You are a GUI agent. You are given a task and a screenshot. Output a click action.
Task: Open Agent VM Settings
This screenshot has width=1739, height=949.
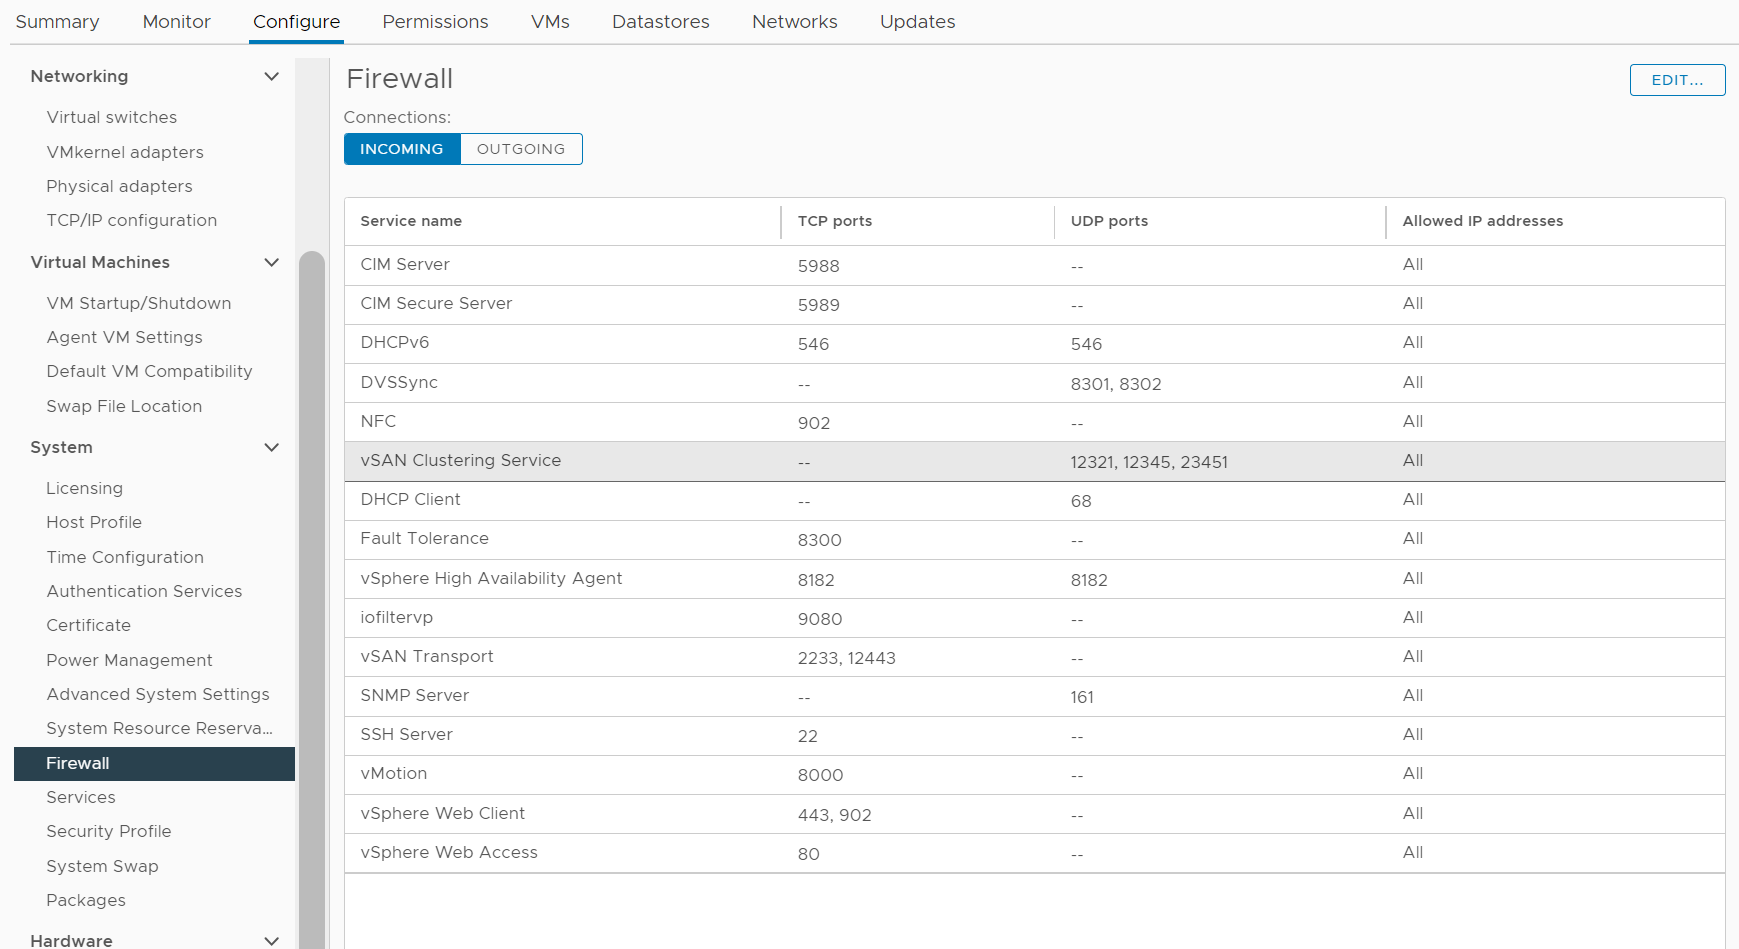(124, 337)
